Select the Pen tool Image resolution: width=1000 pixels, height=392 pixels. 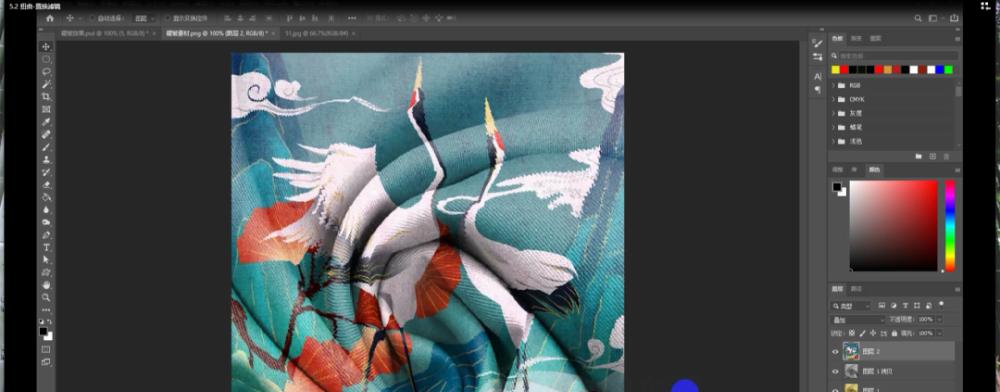pyautogui.click(x=46, y=235)
